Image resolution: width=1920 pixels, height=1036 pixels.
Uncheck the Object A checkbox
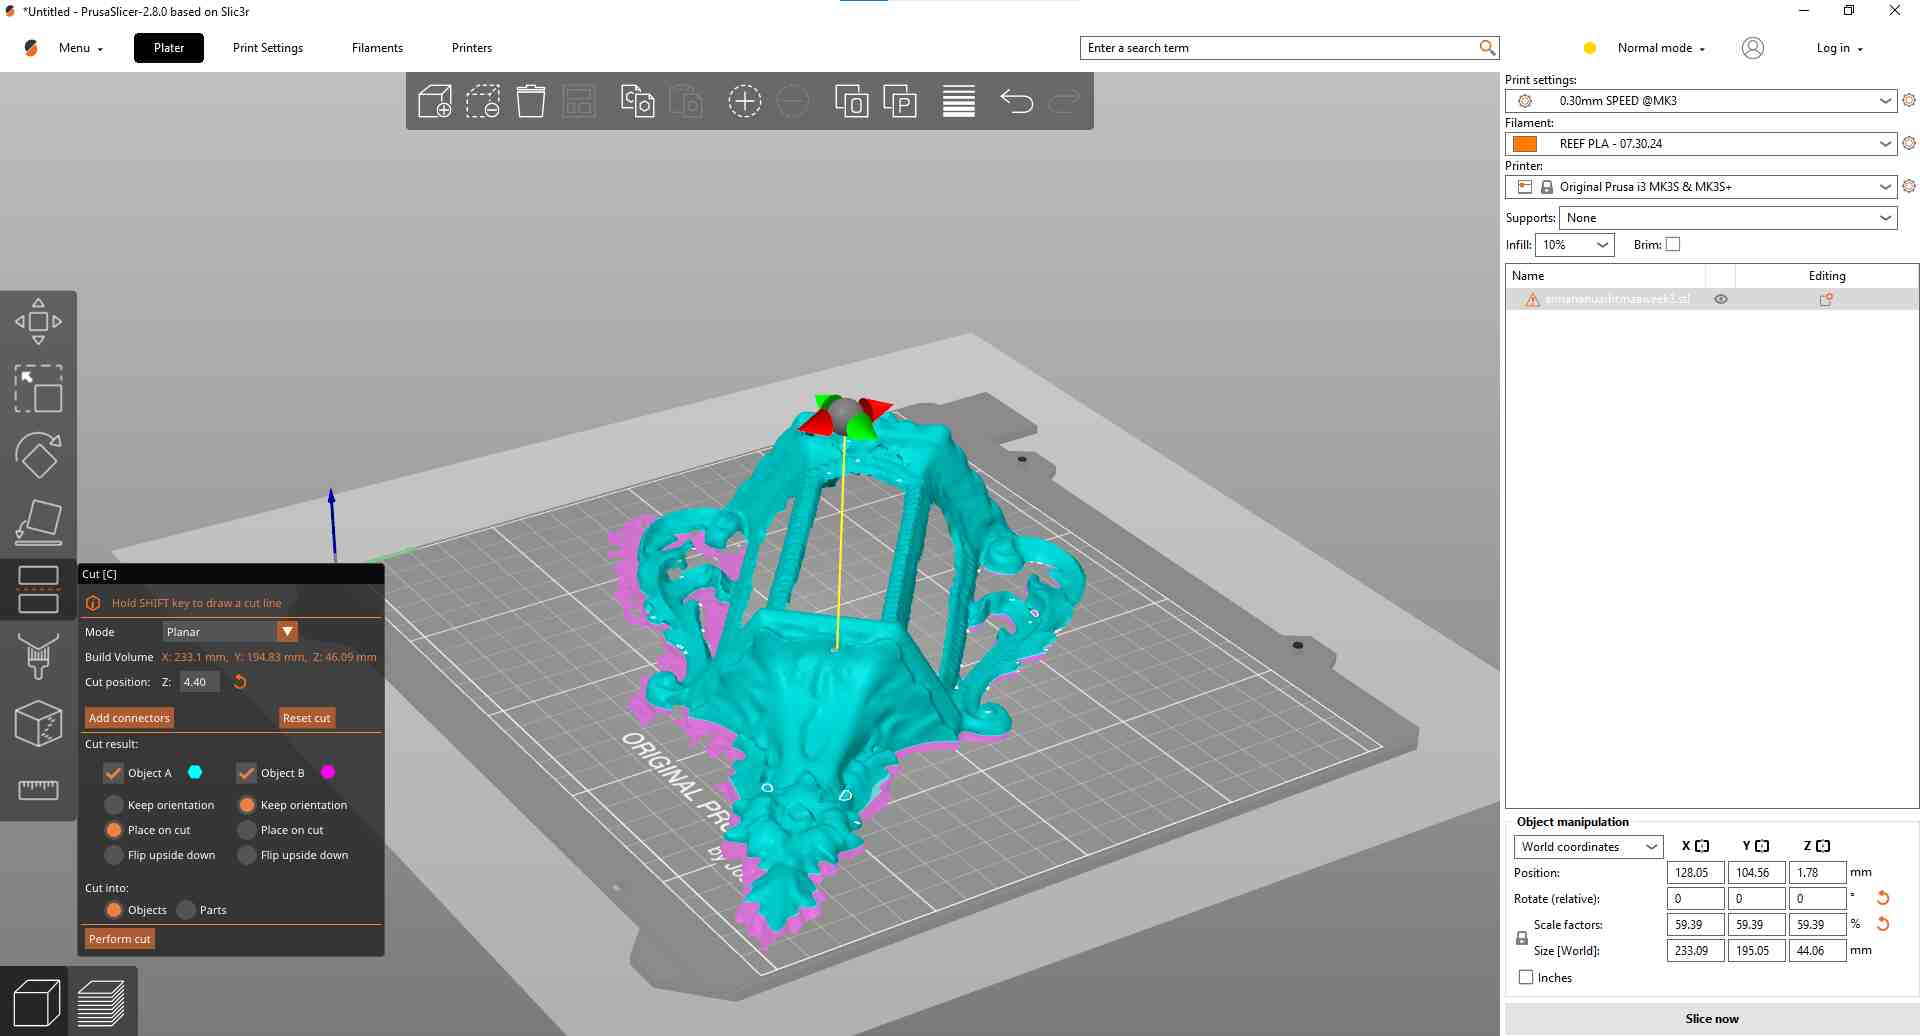(113, 773)
